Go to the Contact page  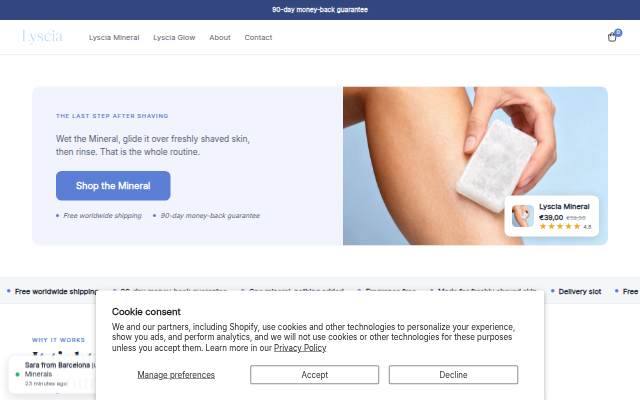point(258,38)
